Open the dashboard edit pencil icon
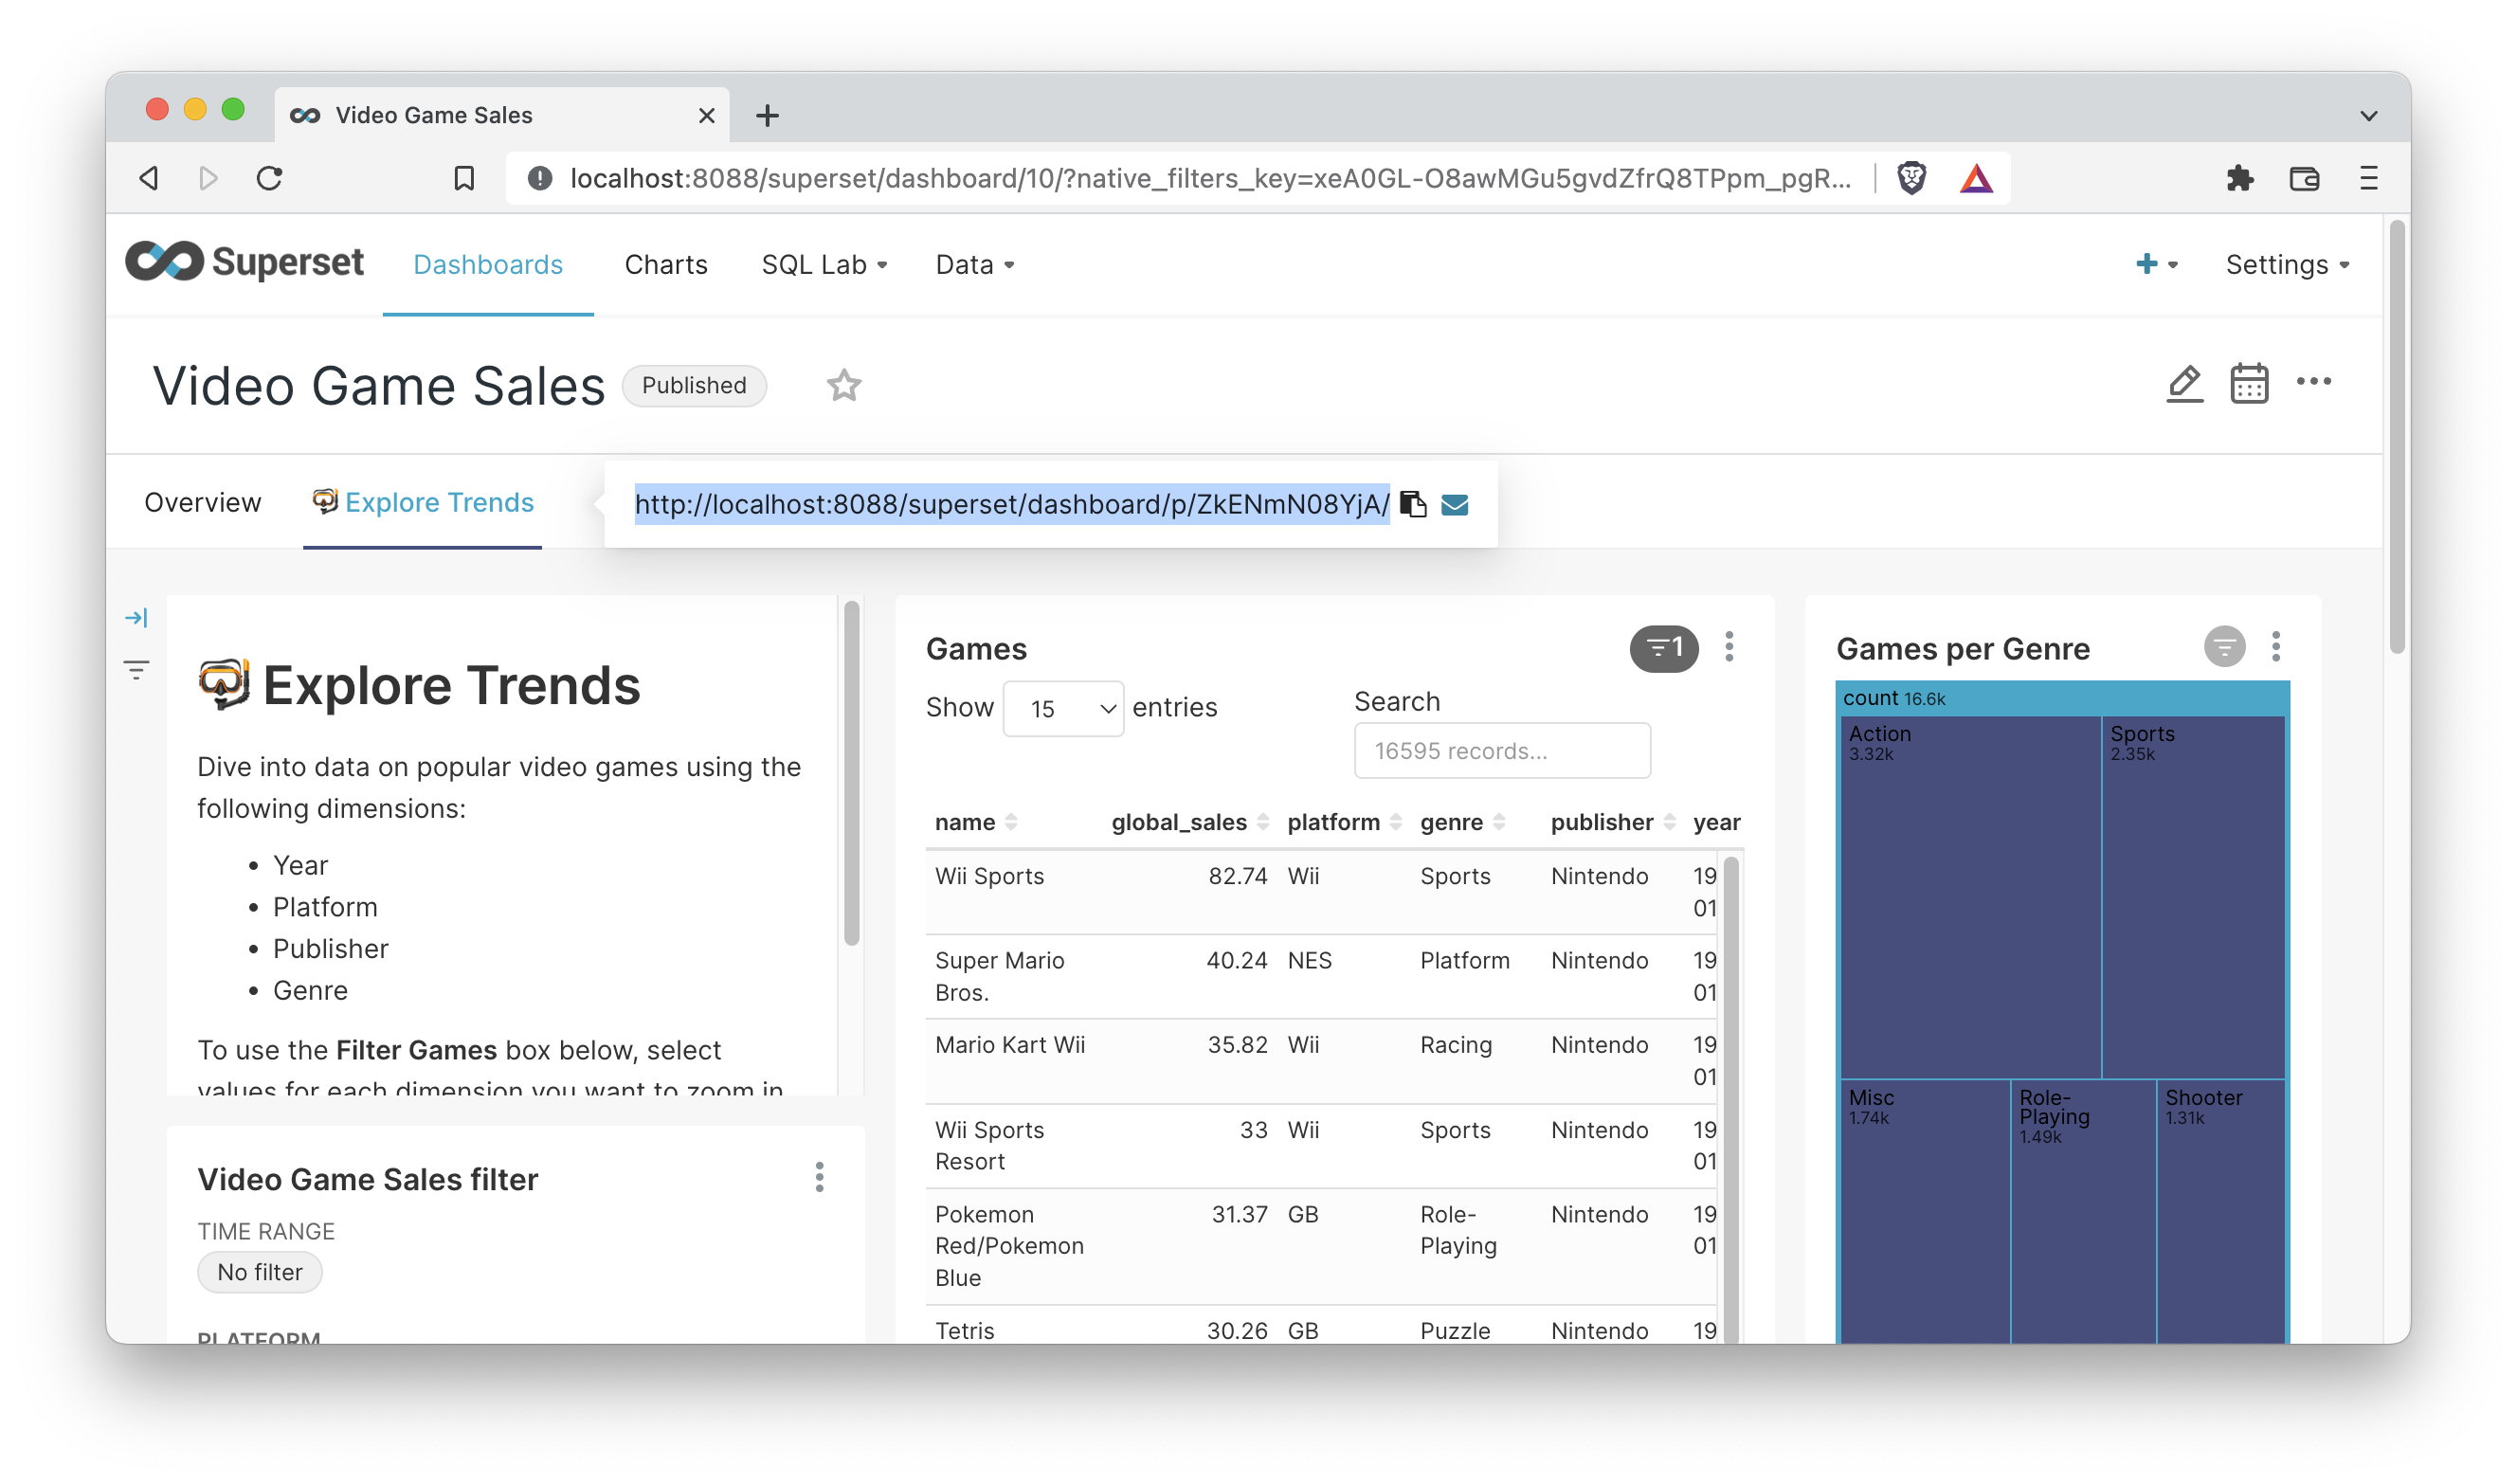 point(2185,383)
